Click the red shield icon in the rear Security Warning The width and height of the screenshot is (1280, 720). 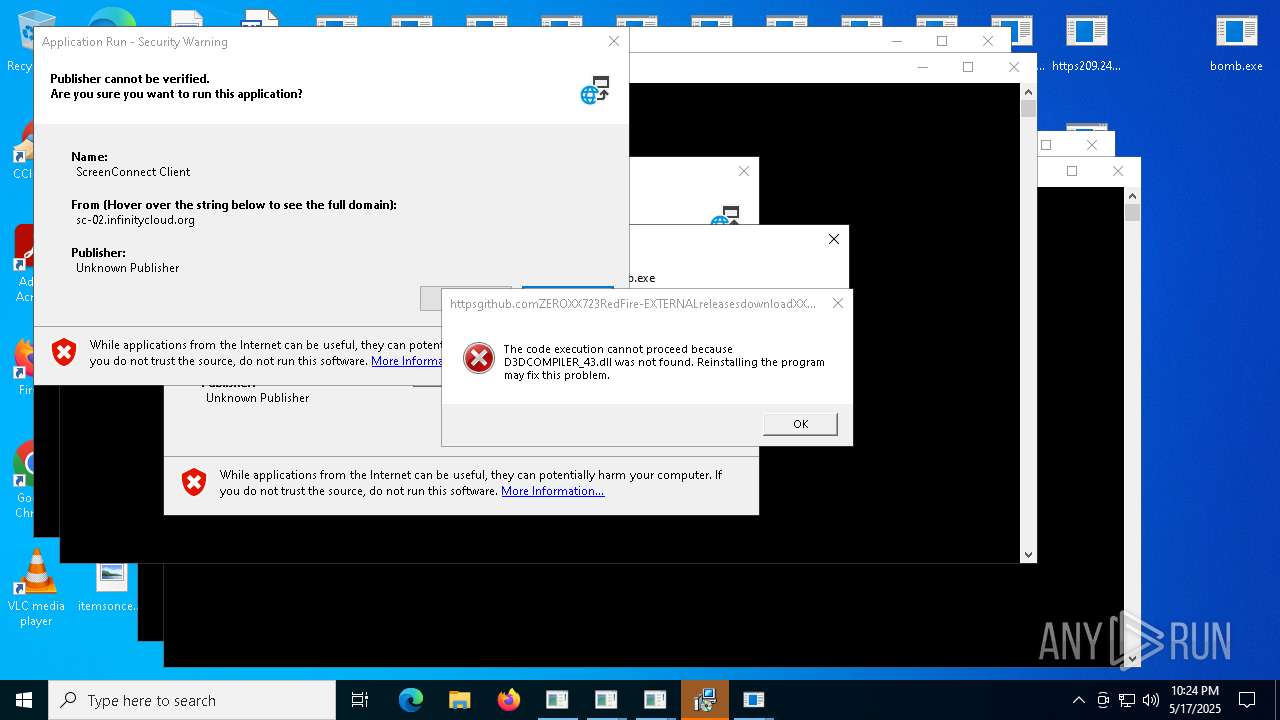194,482
